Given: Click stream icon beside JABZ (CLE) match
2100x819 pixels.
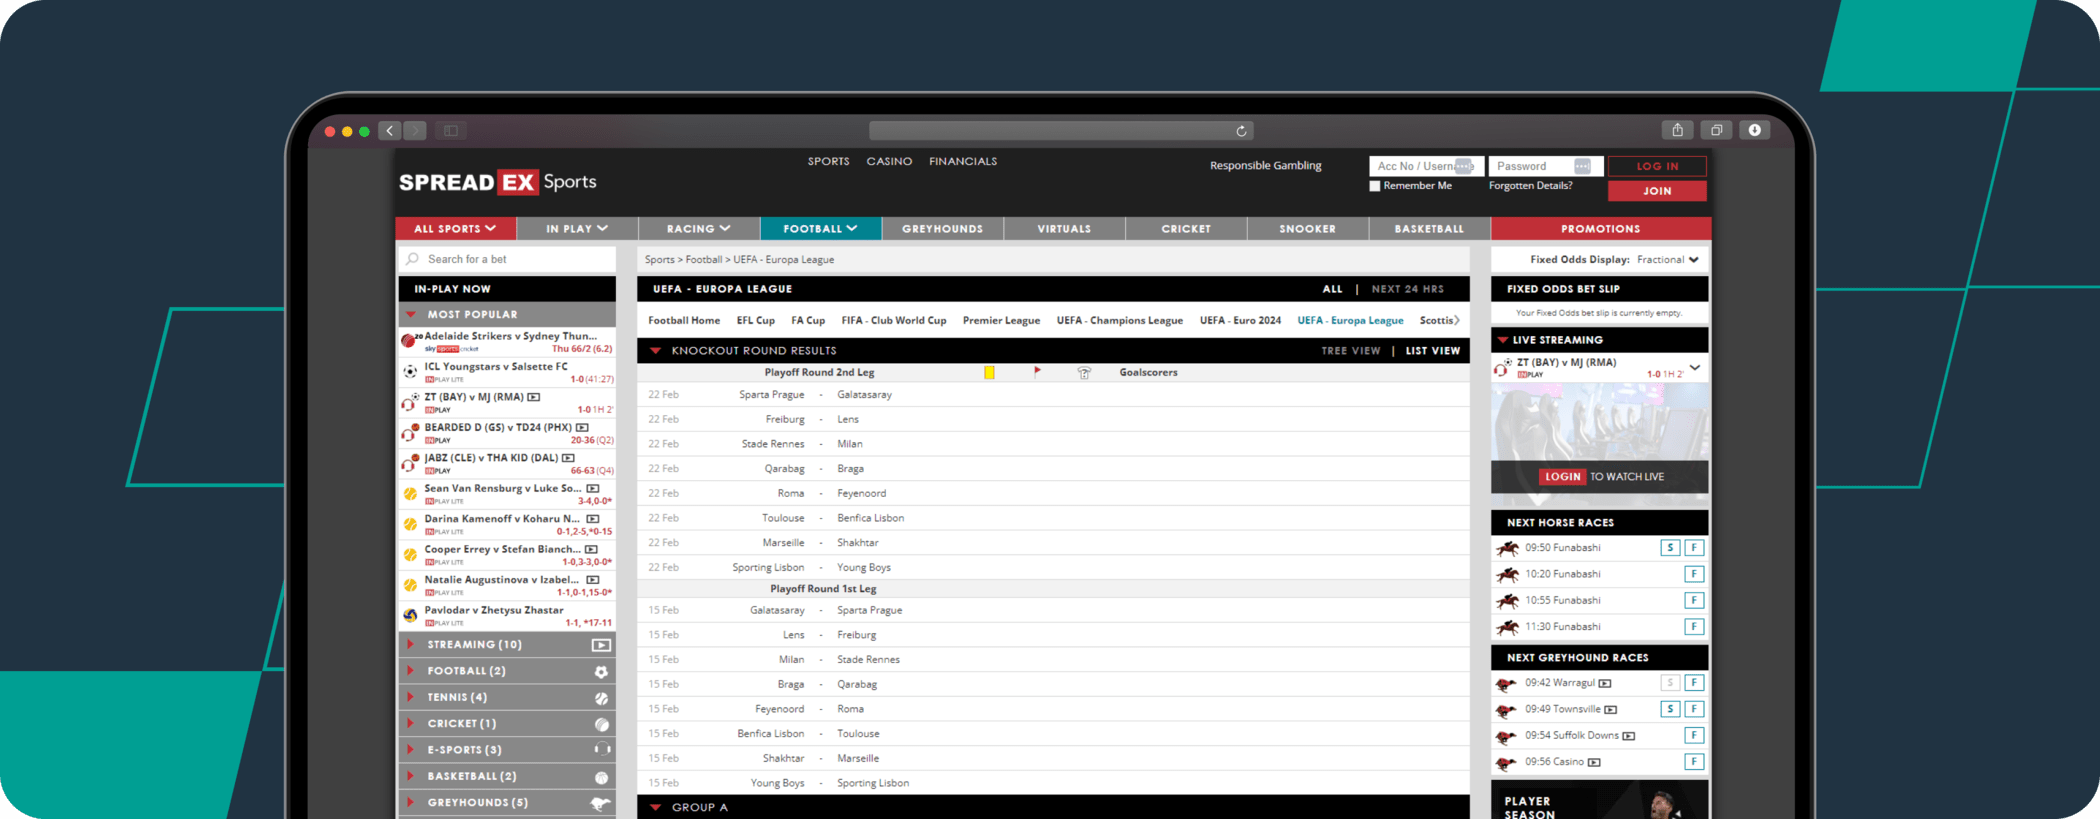Looking at the screenshot, I should (568, 458).
